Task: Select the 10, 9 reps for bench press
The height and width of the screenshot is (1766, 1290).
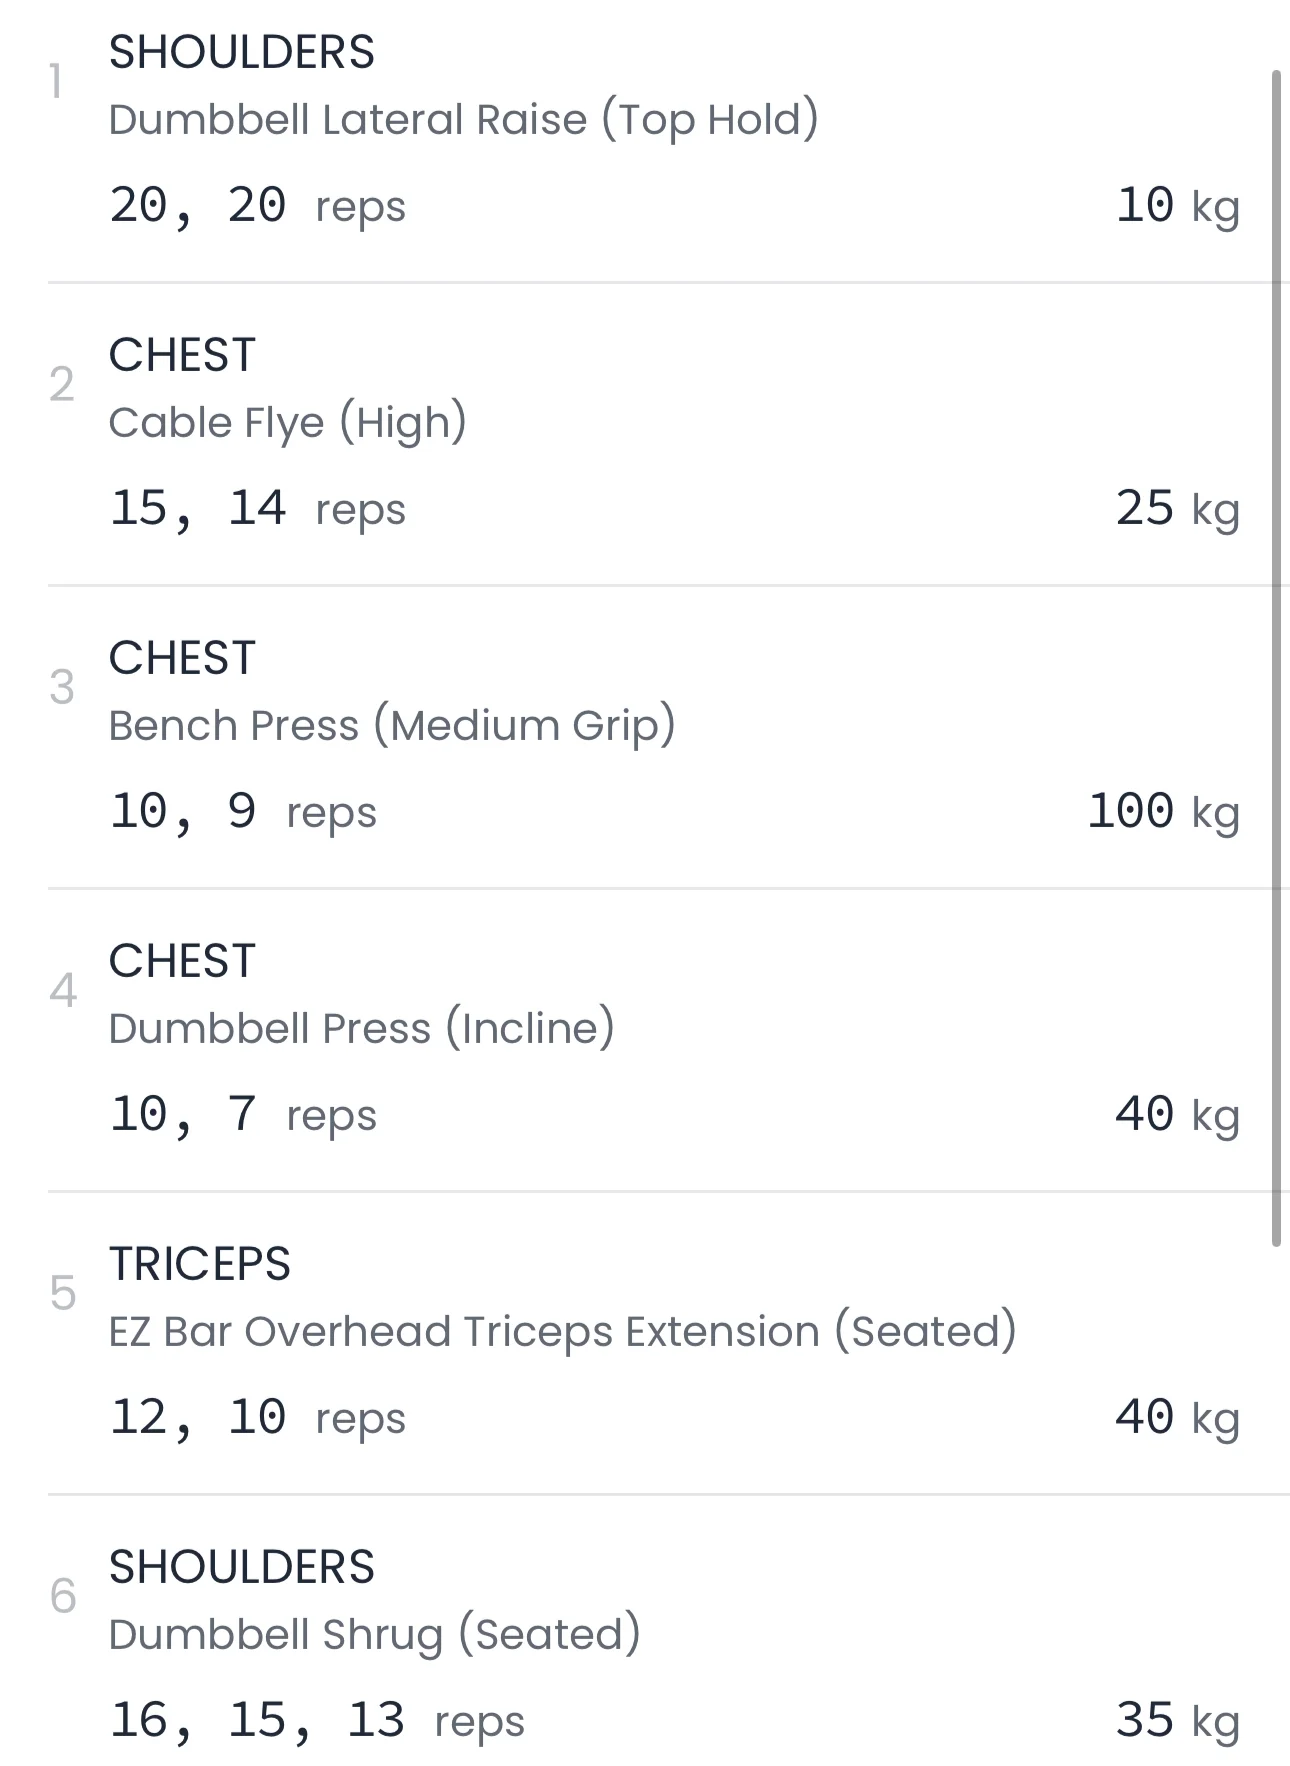Action: tap(242, 812)
